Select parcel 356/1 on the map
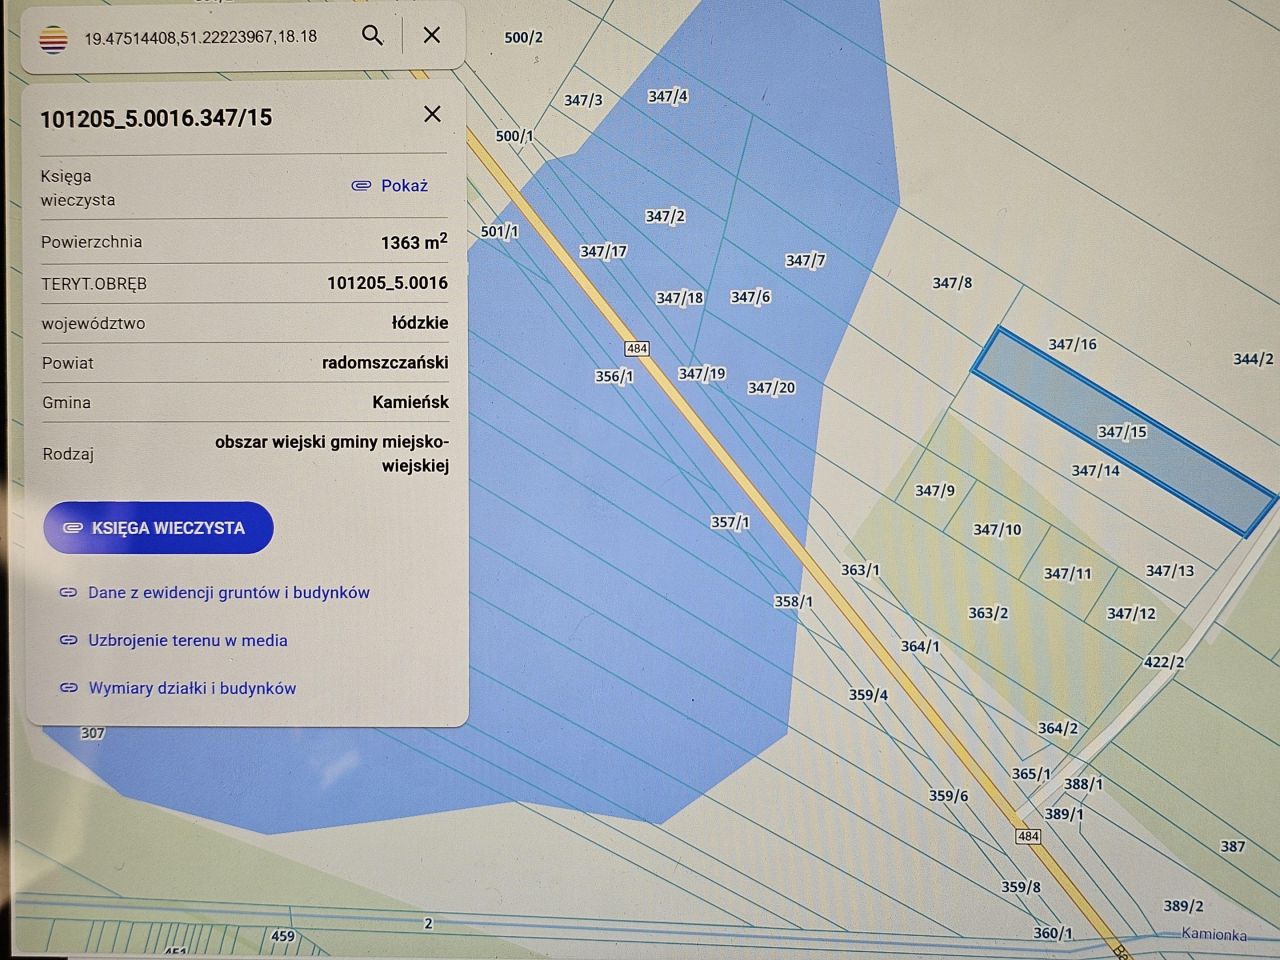The height and width of the screenshot is (960, 1280). pyautogui.click(x=614, y=377)
